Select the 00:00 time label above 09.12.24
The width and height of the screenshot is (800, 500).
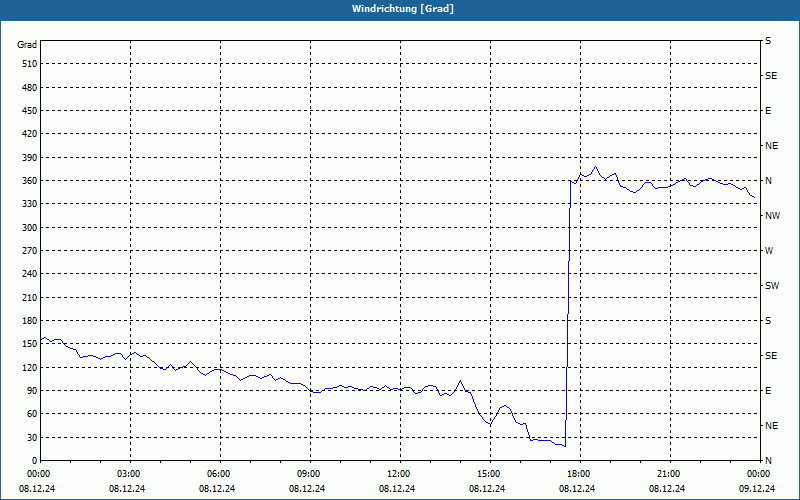pyautogui.click(x=759, y=473)
